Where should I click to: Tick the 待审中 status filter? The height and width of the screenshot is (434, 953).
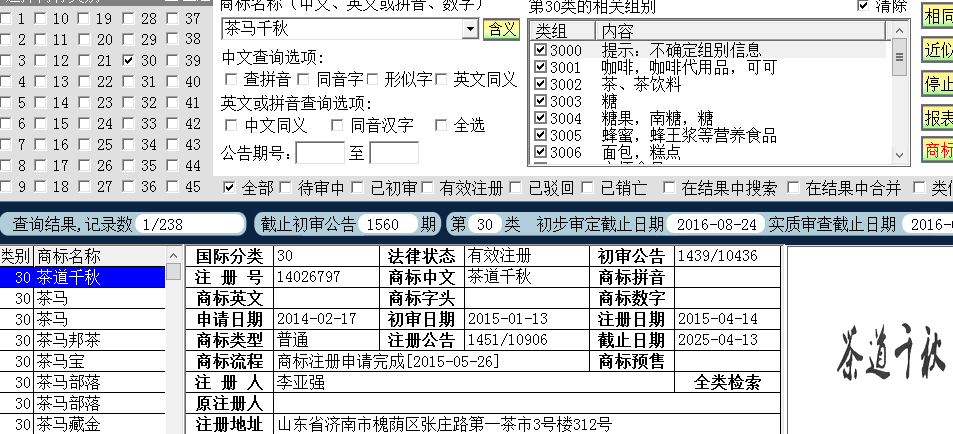pyautogui.click(x=285, y=188)
